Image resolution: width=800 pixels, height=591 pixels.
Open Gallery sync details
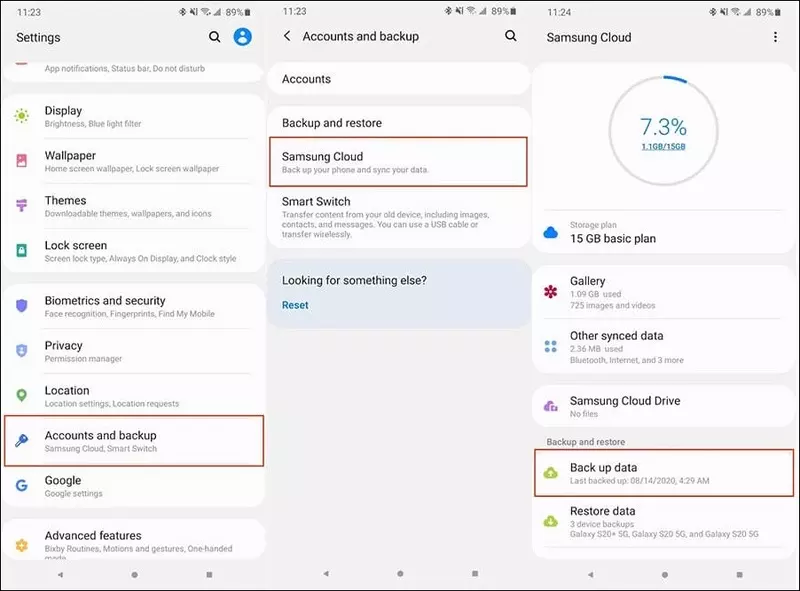pos(663,292)
